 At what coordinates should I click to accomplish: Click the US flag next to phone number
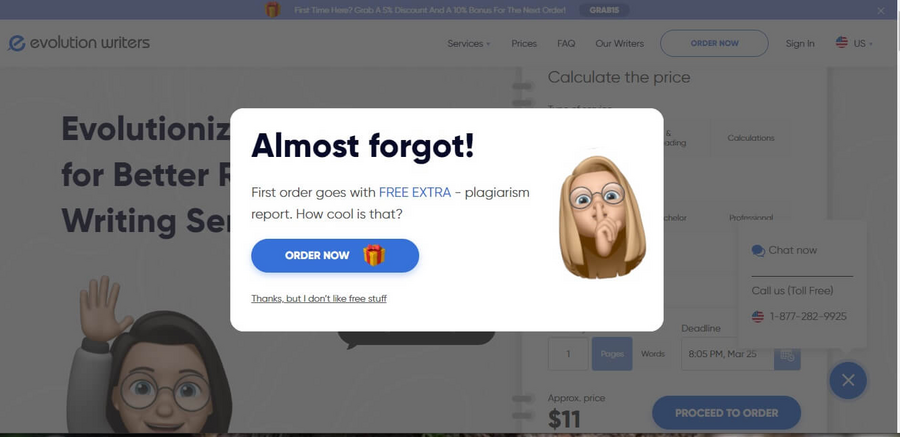(x=758, y=316)
